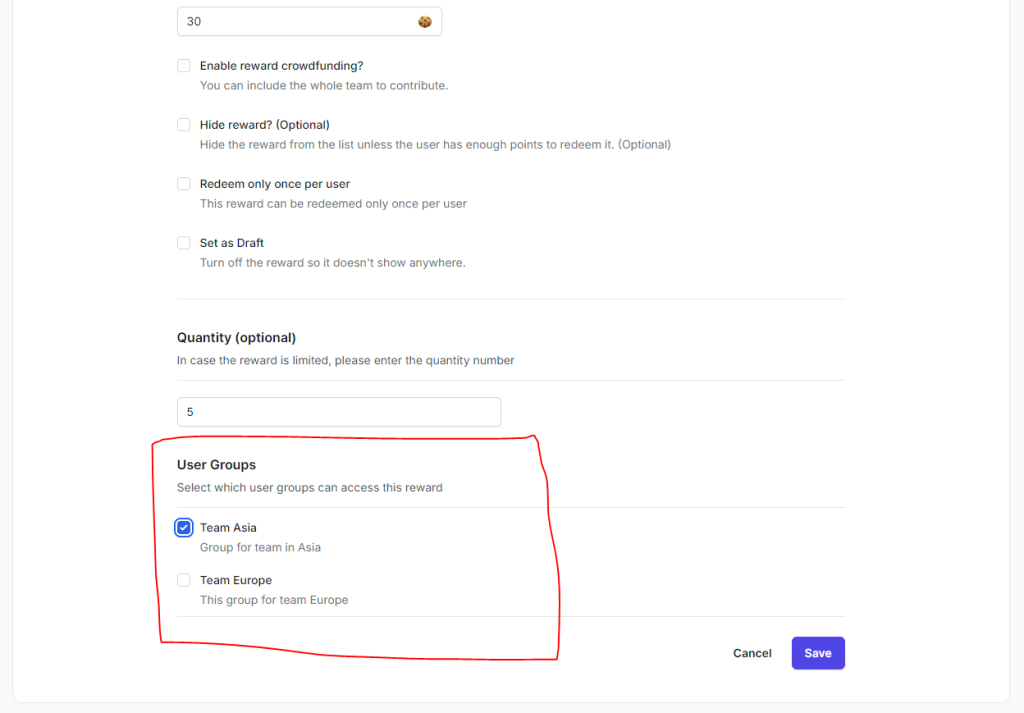Click the 'Quantity (optional)' section heading
1024x713 pixels.
tap(236, 338)
